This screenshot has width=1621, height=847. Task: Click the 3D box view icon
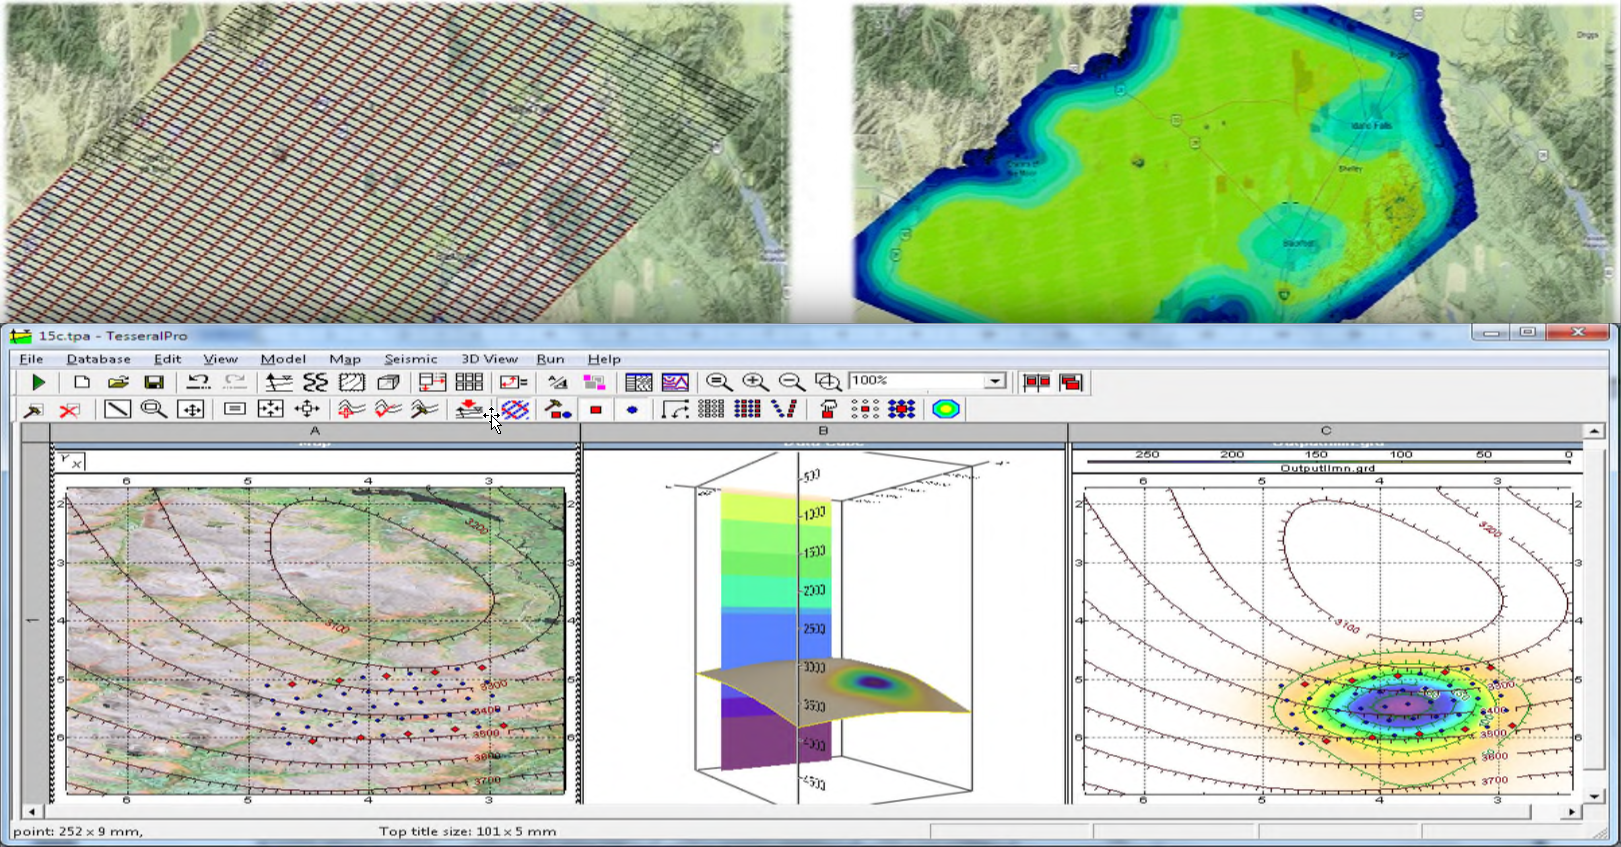click(388, 382)
